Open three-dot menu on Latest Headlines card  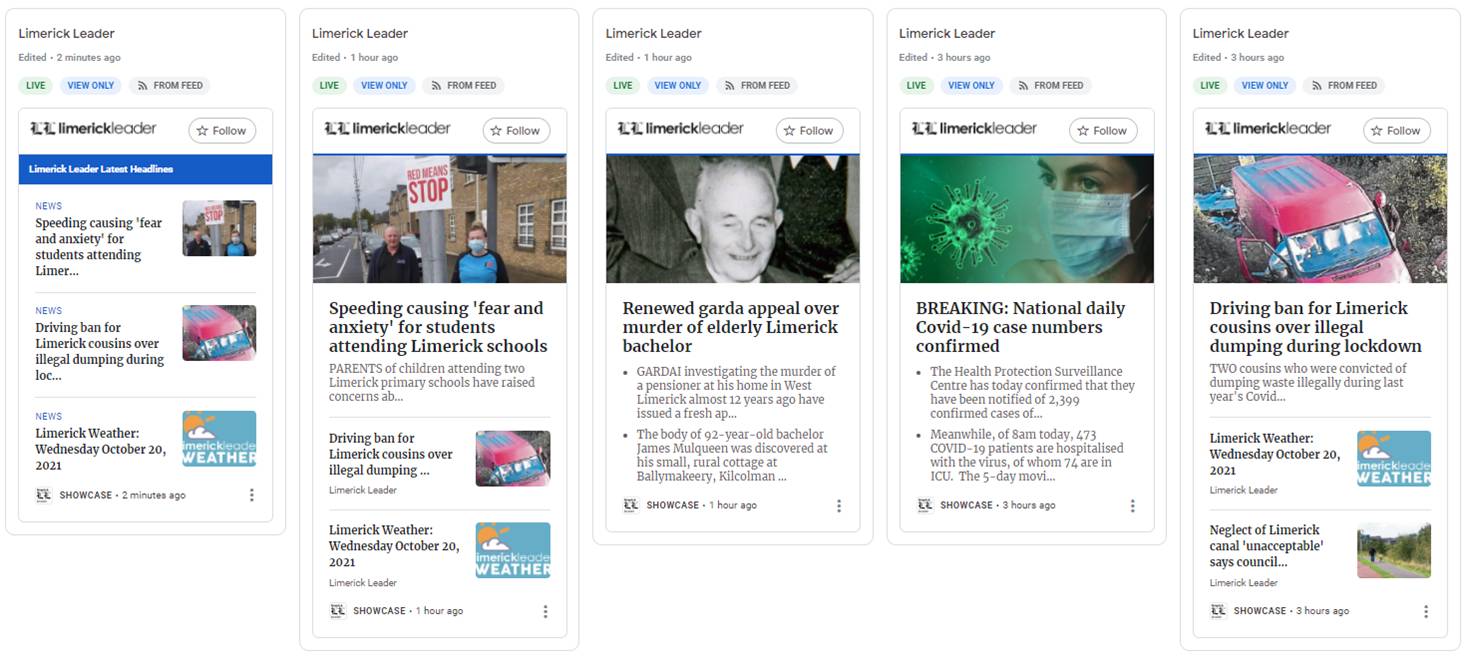[x=251, y=495]
